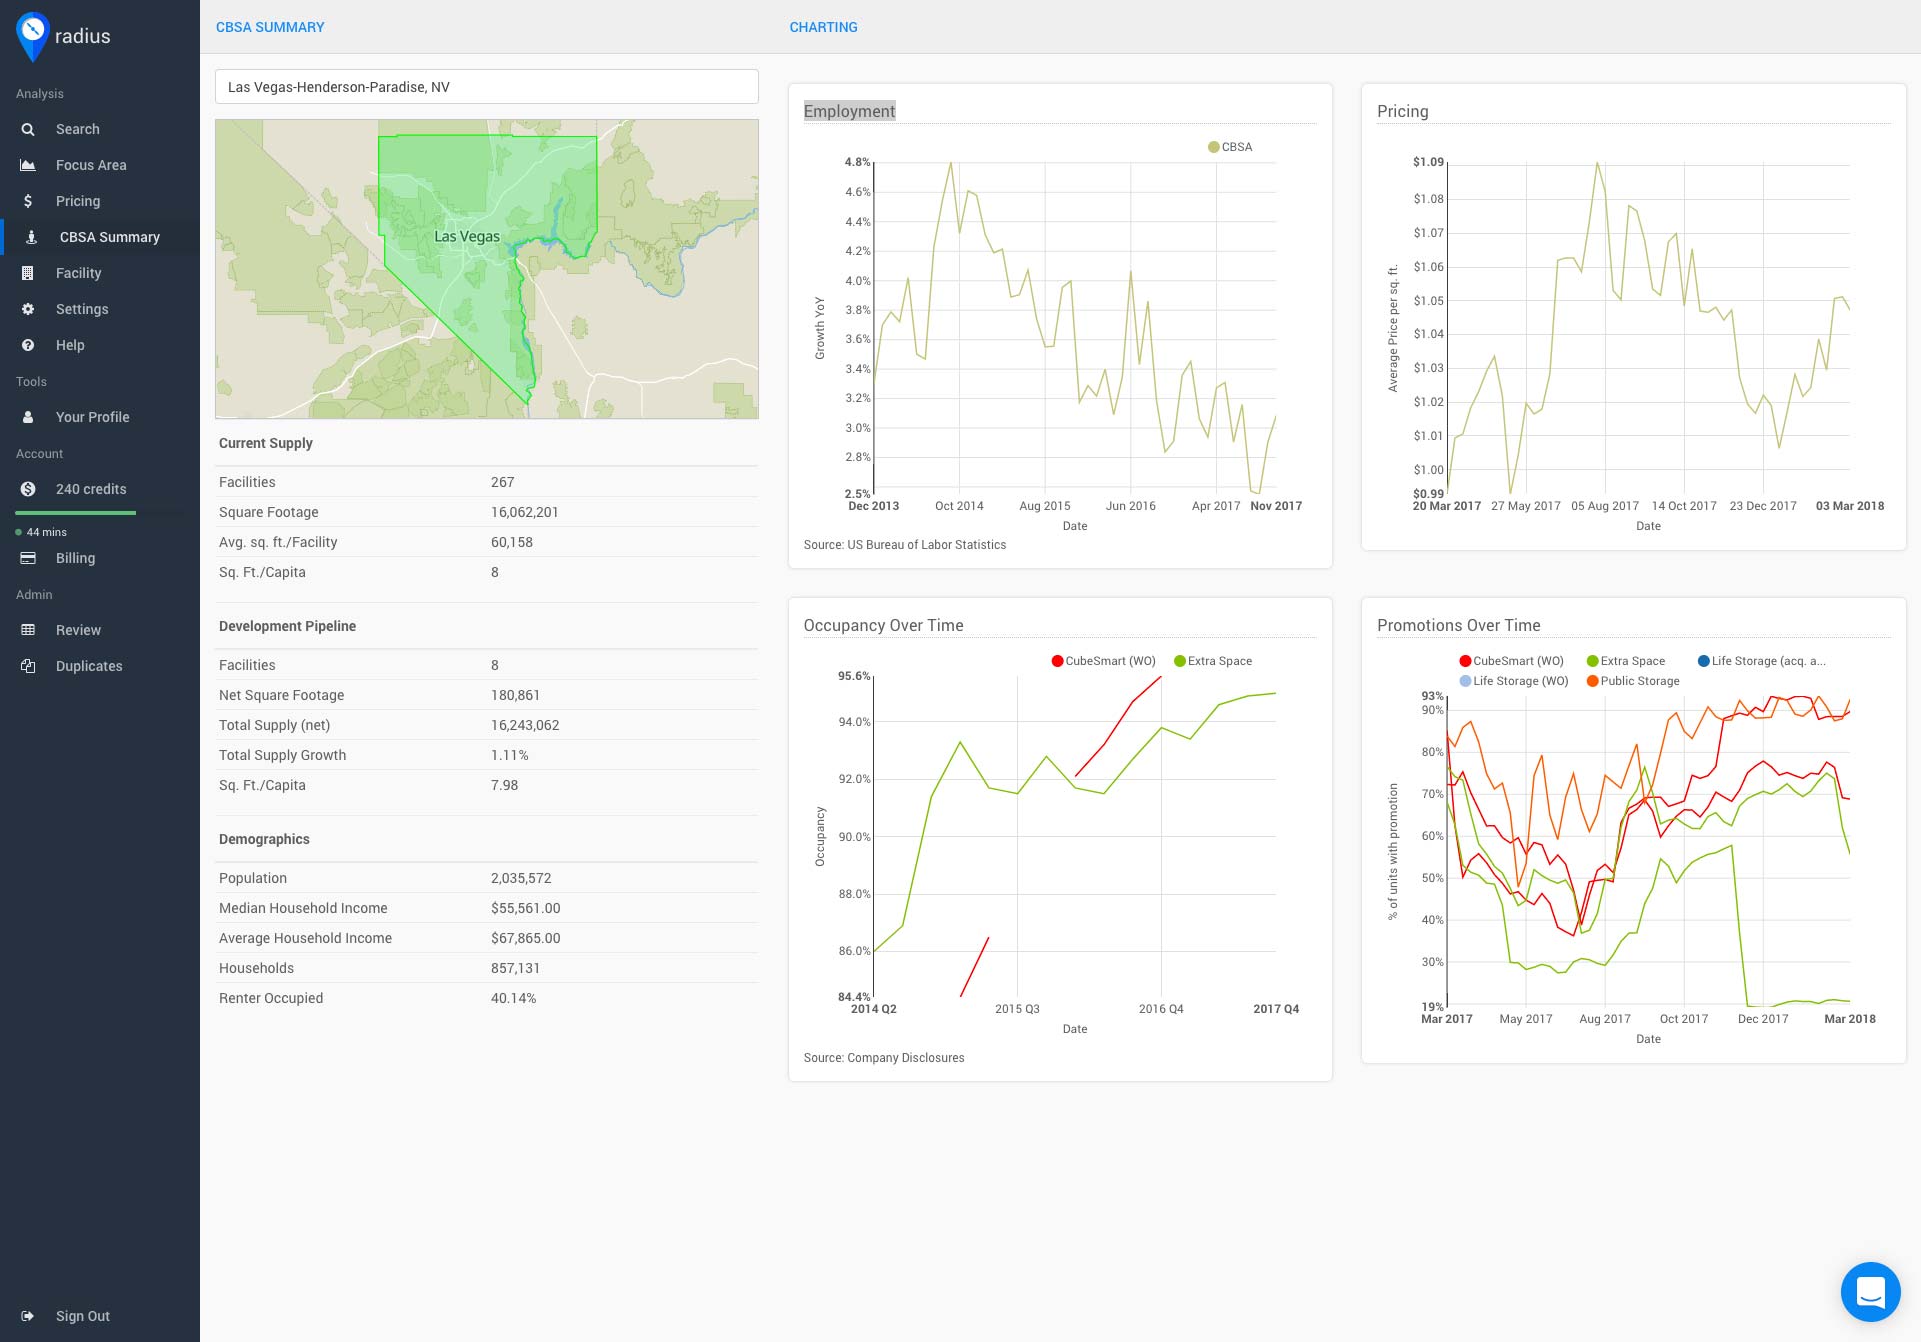Viewport: 1921px width, 1342px height.
Task: Click inside the Las Vegas CBSA search field
Action: point(486,86)
